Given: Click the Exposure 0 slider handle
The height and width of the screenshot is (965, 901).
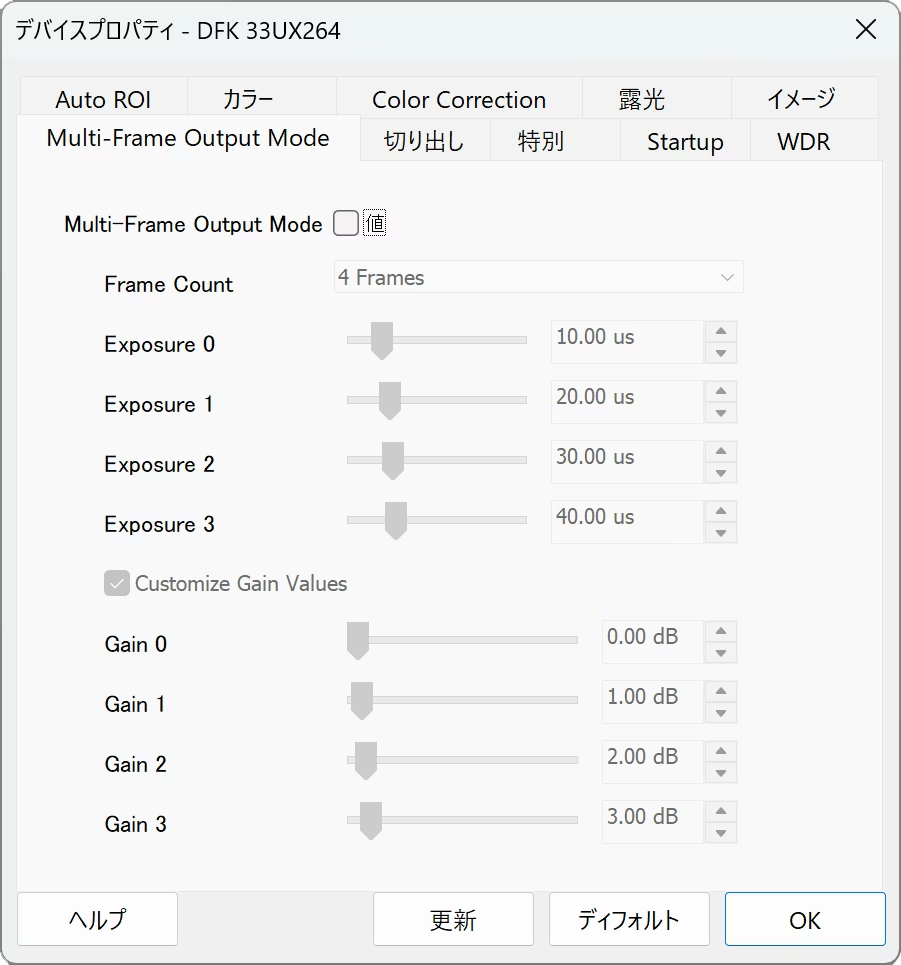Looking at the screenshot, I should click(380, 340).
